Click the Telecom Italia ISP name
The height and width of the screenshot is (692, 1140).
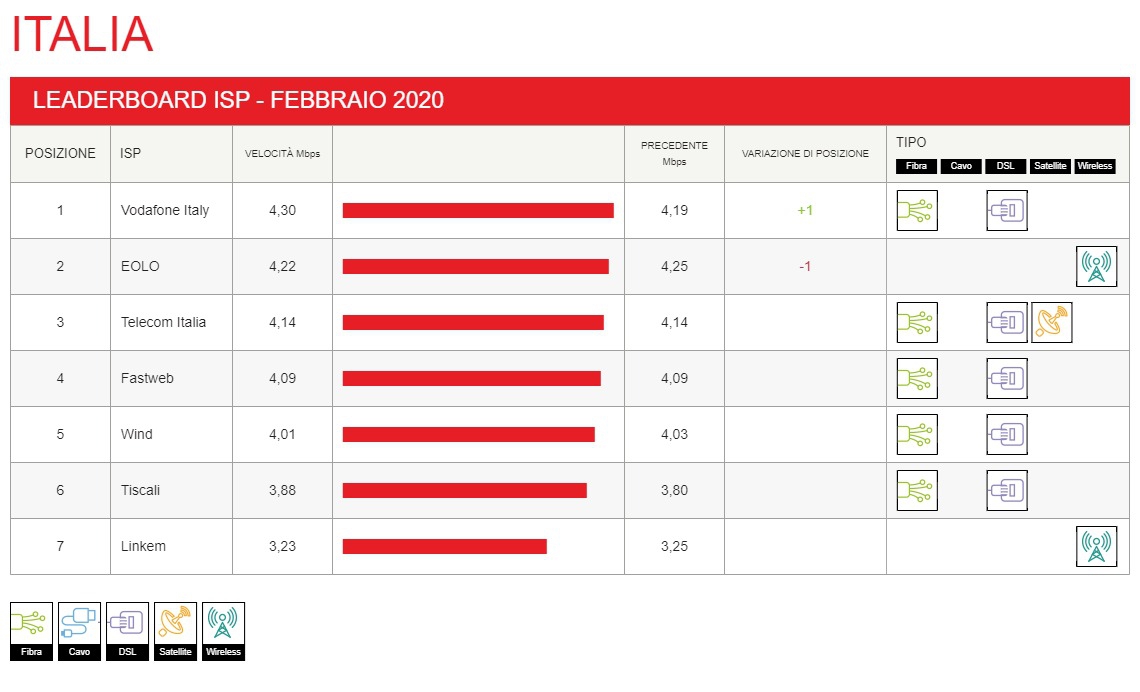point(163,322)
